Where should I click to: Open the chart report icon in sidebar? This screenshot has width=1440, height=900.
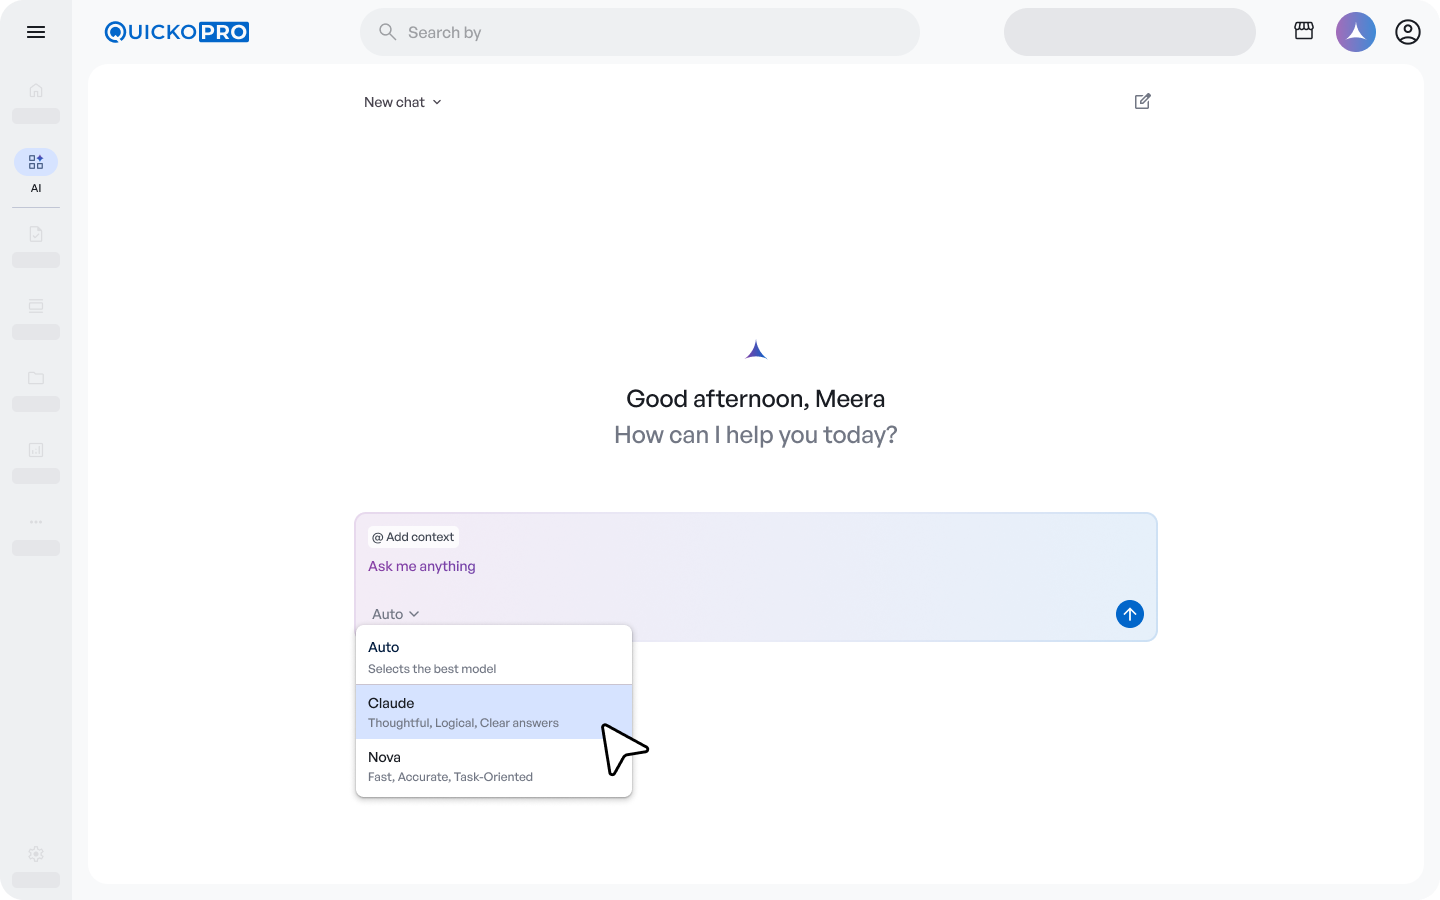pos(36,450)
